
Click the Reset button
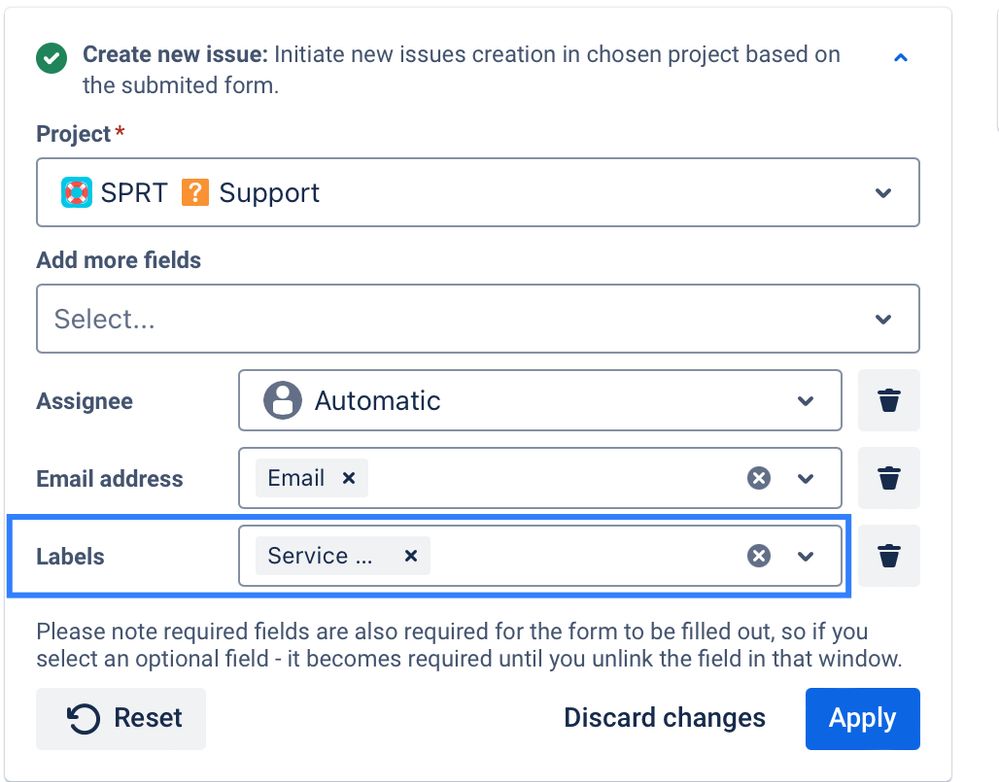coord(121,718)
